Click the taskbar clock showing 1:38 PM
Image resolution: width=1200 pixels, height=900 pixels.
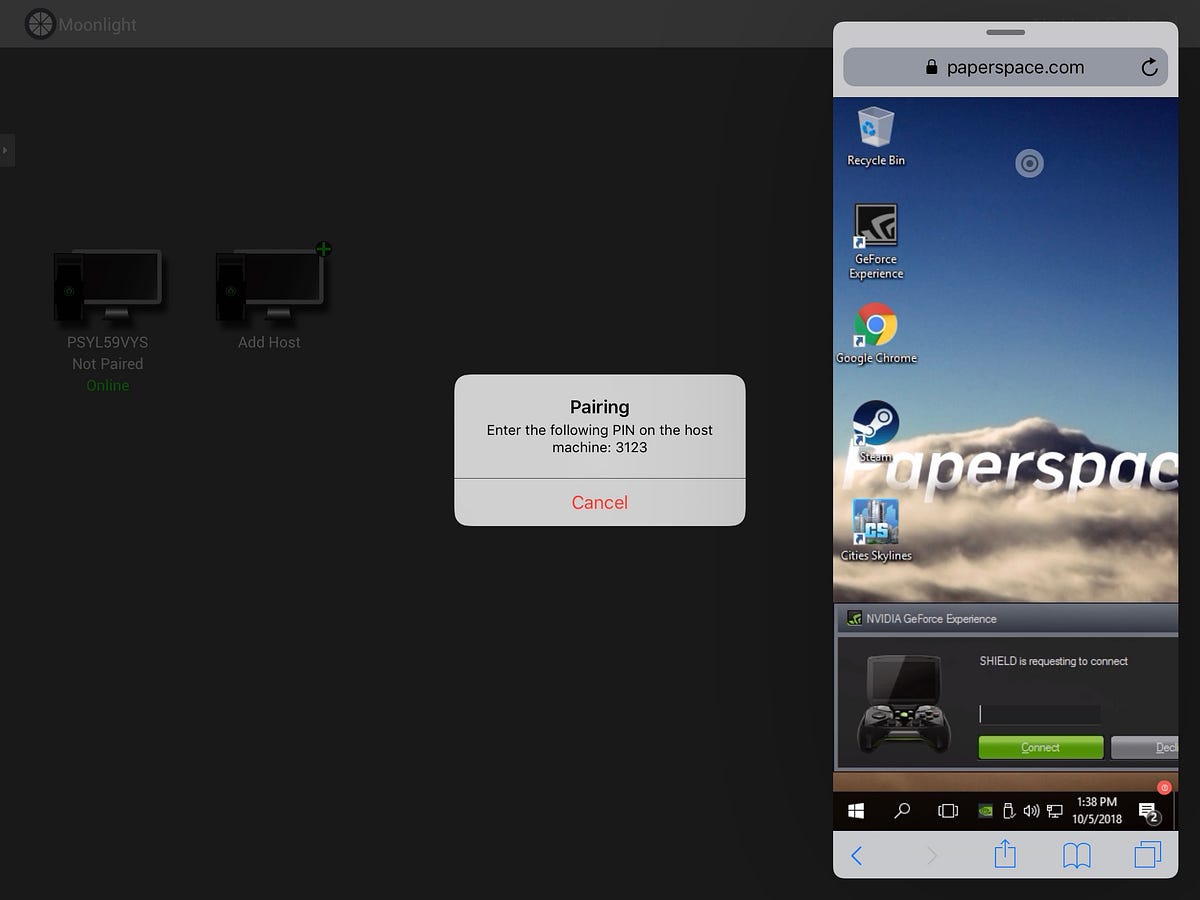point(1097,810)
